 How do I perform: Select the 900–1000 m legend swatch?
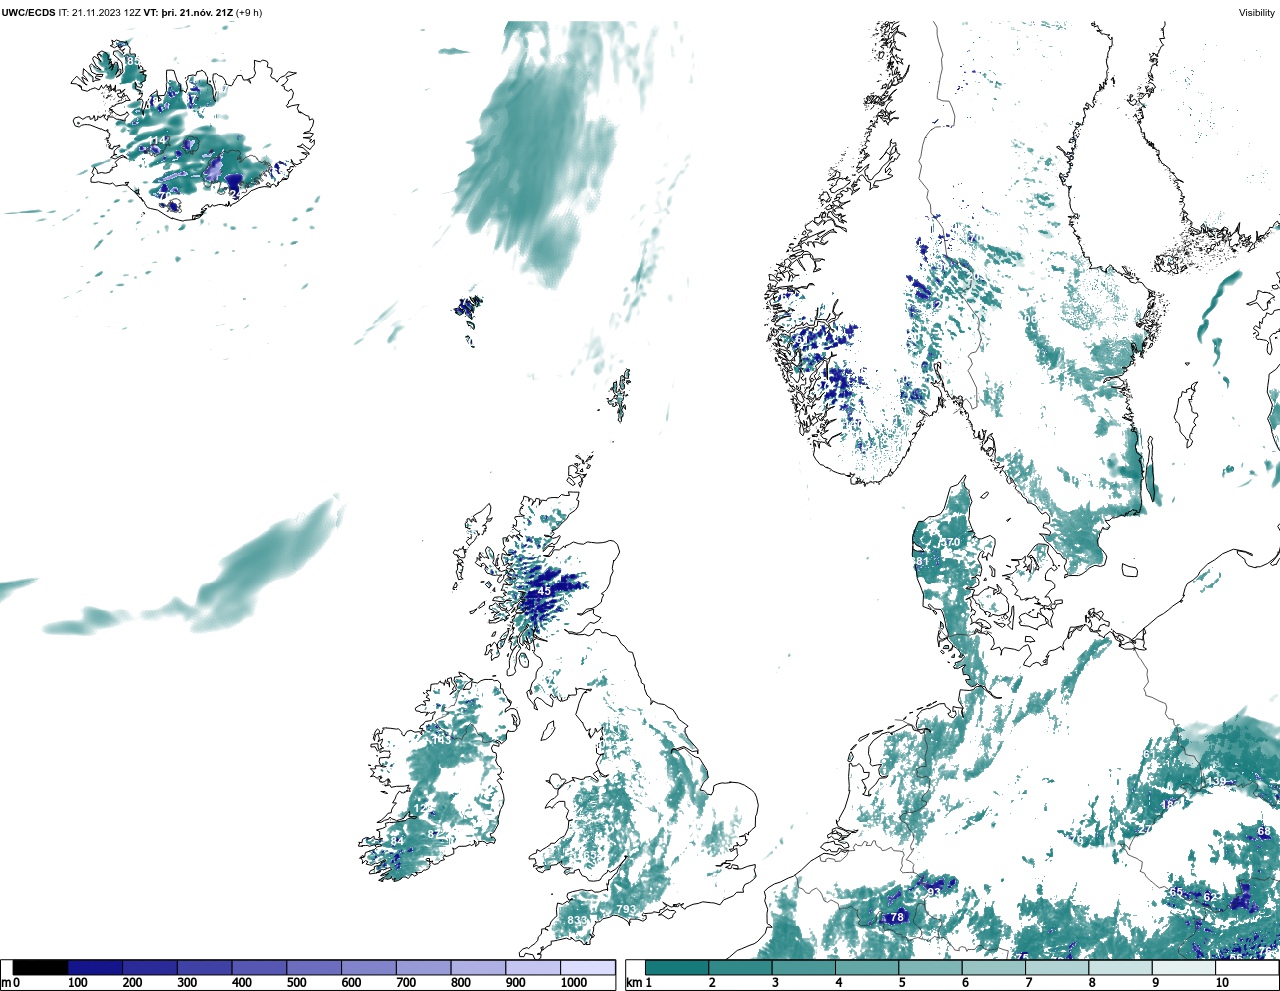click(532, 968)
